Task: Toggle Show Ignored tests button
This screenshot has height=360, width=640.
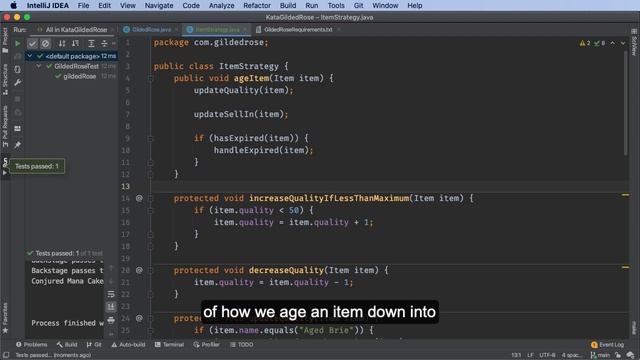Action: [x=45, y=43]
